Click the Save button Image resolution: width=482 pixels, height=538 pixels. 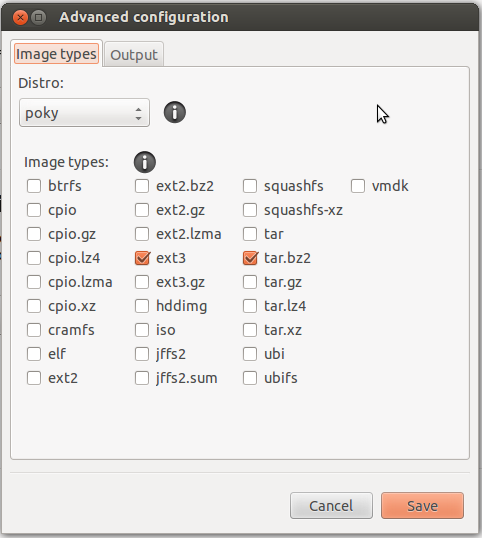[422, 505]
